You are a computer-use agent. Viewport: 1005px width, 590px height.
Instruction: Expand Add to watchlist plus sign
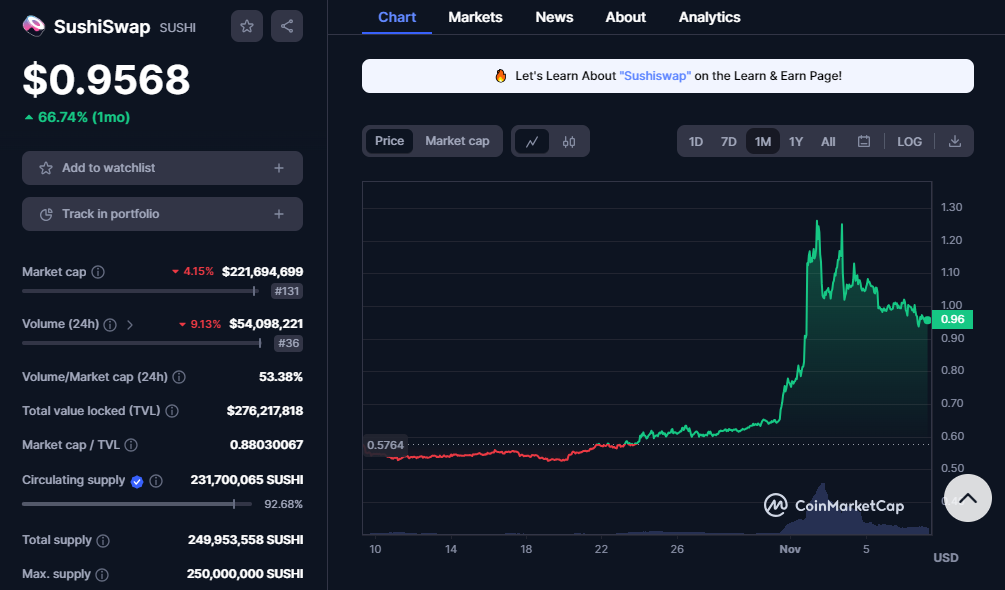(279, 168)
